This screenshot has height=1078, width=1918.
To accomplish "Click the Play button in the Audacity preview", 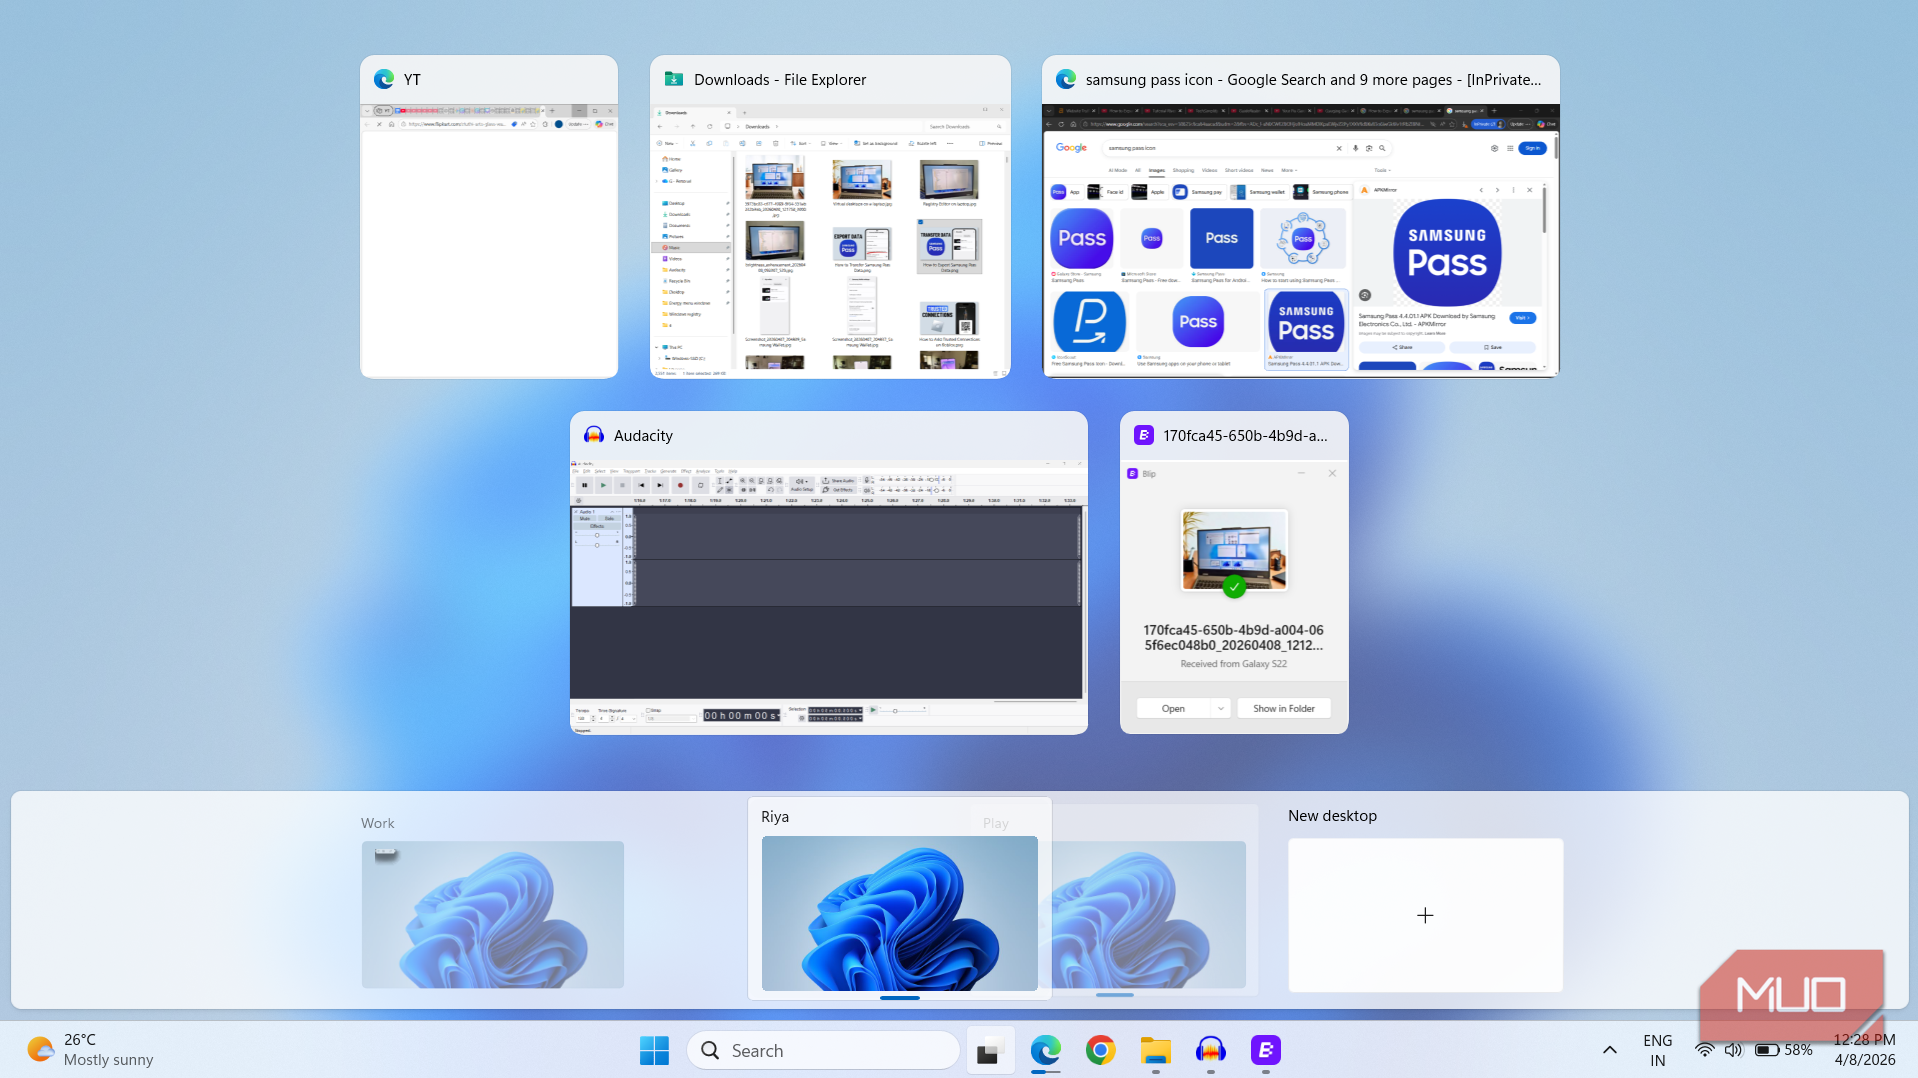I will click(x=603, y=485).
